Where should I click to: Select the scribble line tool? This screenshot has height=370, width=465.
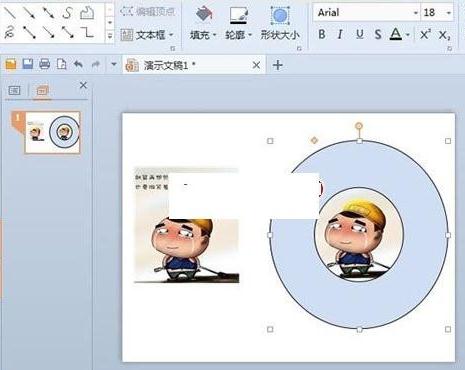pos(10,33)
